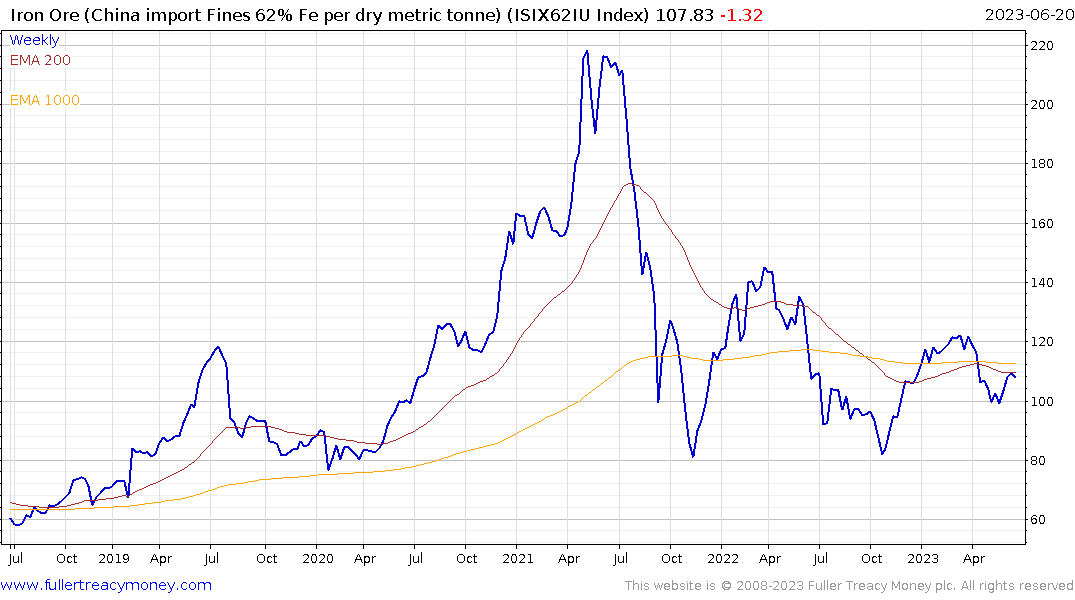The image size is (1075, 600).
Task: Click the Weekly legend label
Action: [34, 40]
